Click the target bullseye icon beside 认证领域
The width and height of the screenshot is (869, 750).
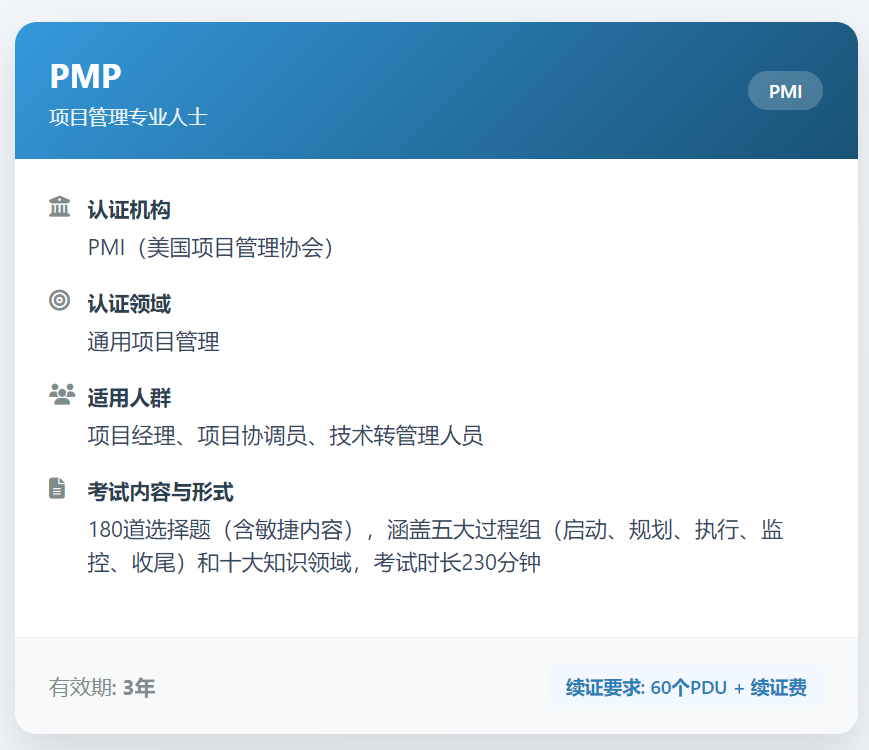60,300
